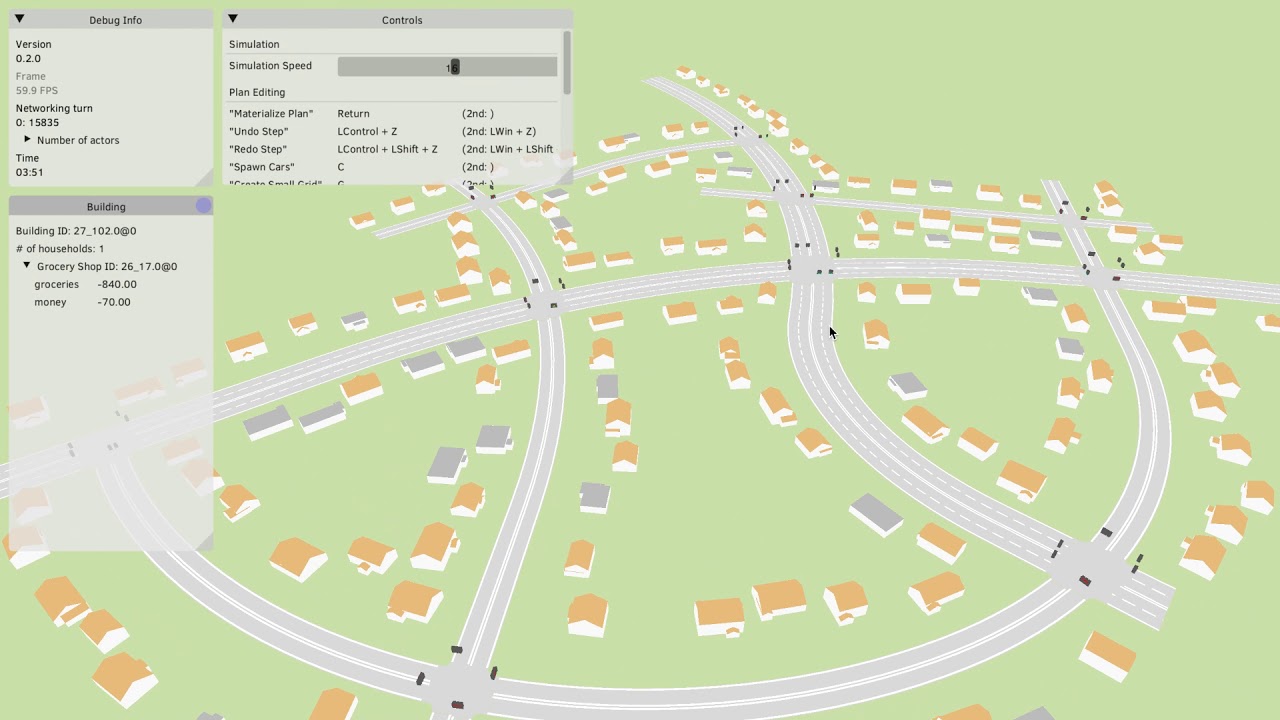1280x720 pixels.
Task: Click the Debug Info window resize grip
Action: (x=205, y=178)
